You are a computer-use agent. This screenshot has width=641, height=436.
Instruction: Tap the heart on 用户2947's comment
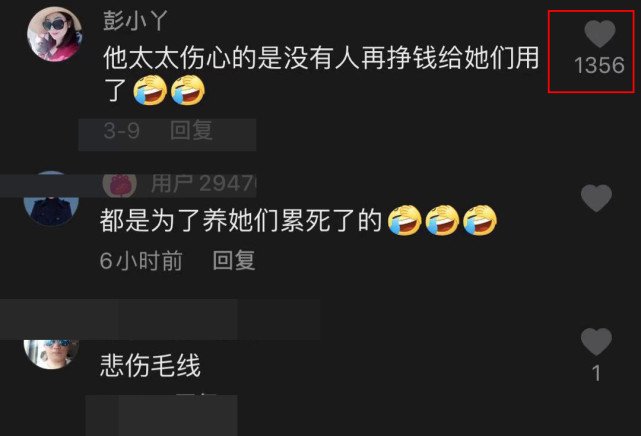pos(596,198)
